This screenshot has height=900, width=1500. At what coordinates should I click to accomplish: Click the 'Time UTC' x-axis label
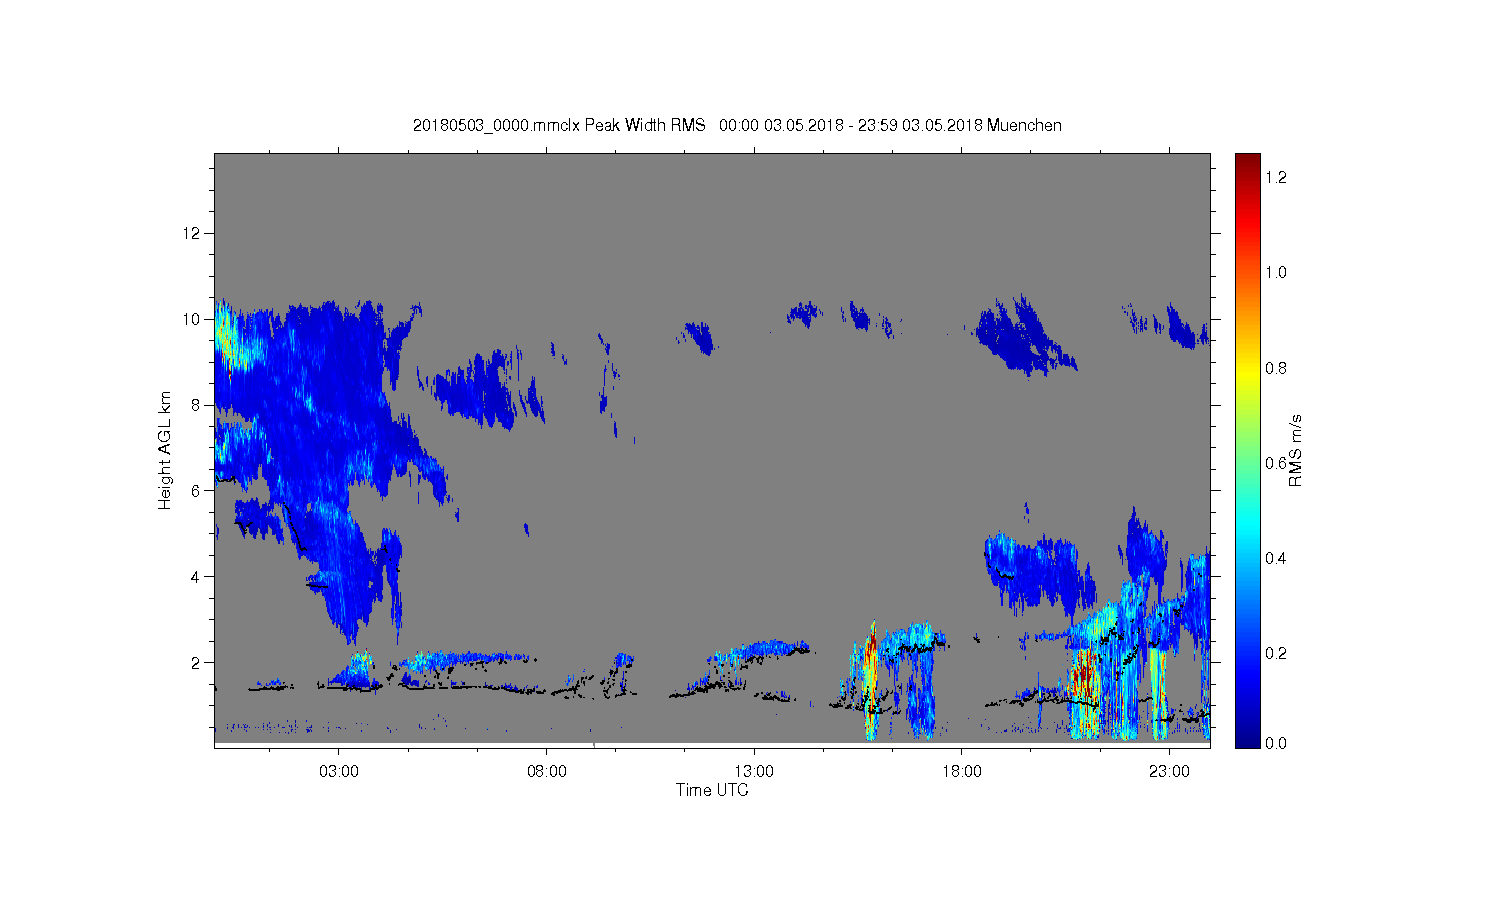coord(712,790)
